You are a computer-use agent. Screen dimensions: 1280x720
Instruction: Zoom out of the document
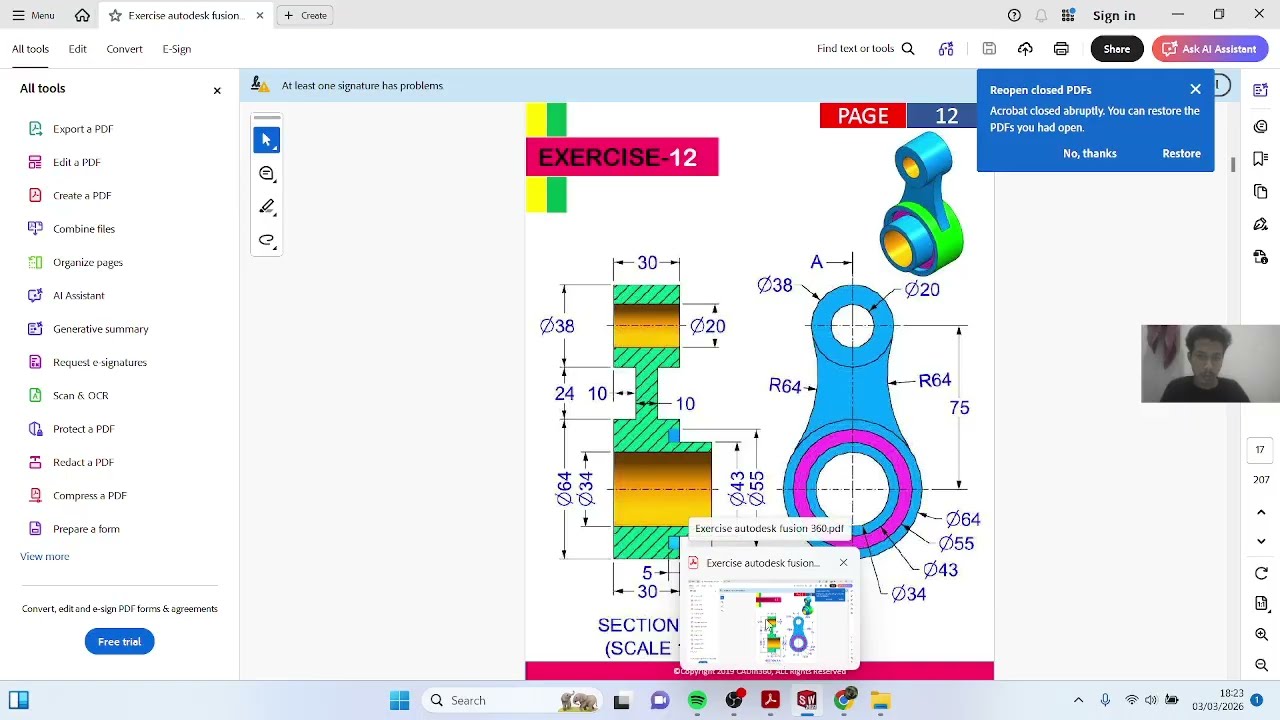(x=1261, y=665)
